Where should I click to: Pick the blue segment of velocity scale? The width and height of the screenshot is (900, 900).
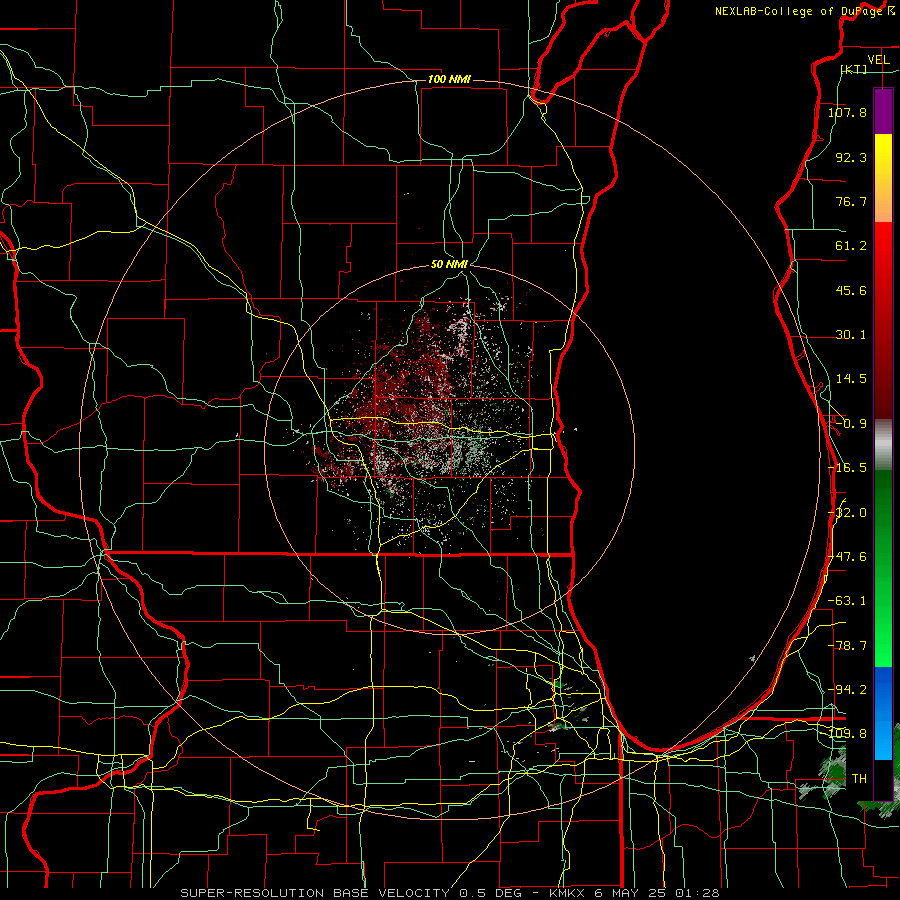[x=883, y=713]
